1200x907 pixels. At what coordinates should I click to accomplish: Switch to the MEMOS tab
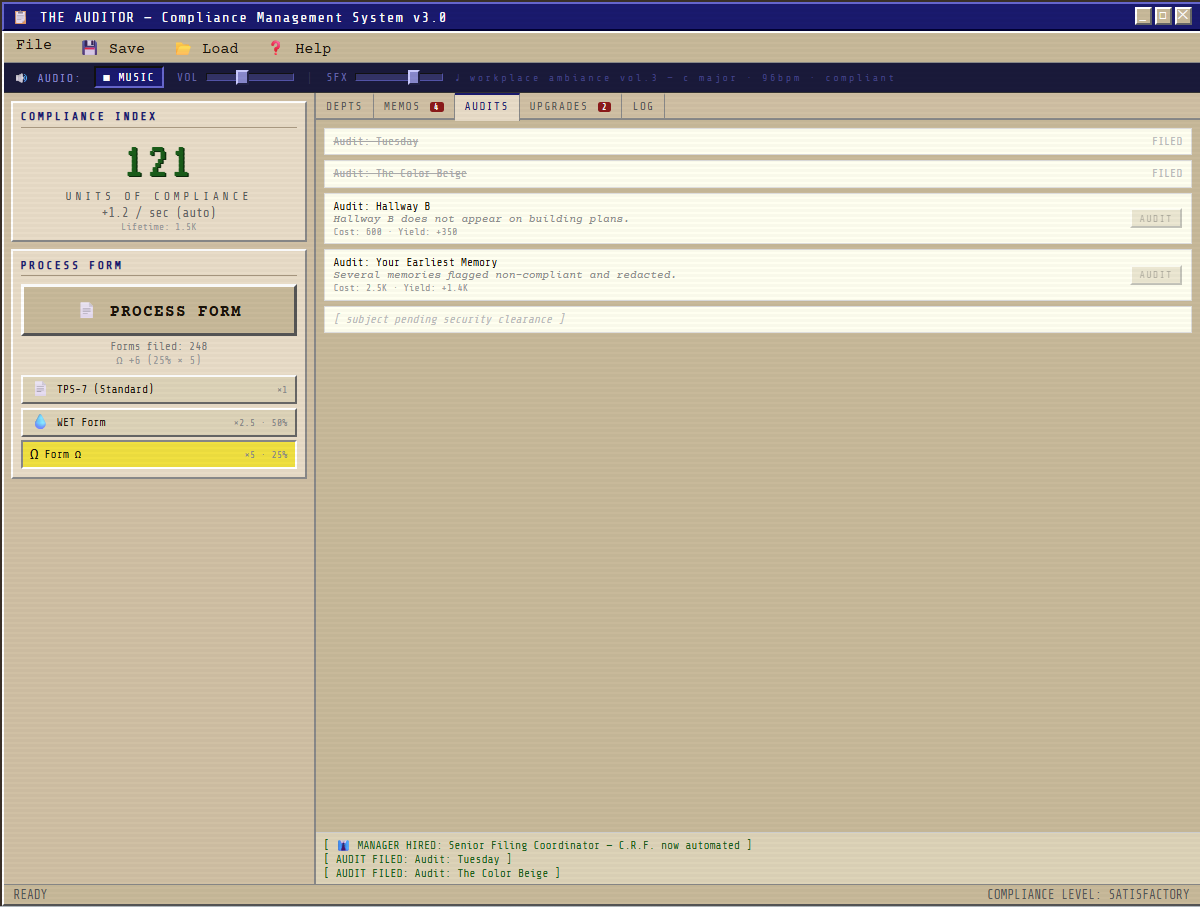pos(413,107)
